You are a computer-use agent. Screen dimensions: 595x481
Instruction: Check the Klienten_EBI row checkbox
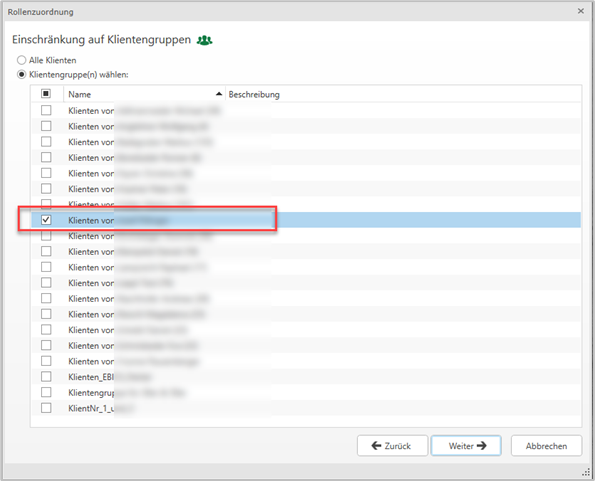coord(46,376)
